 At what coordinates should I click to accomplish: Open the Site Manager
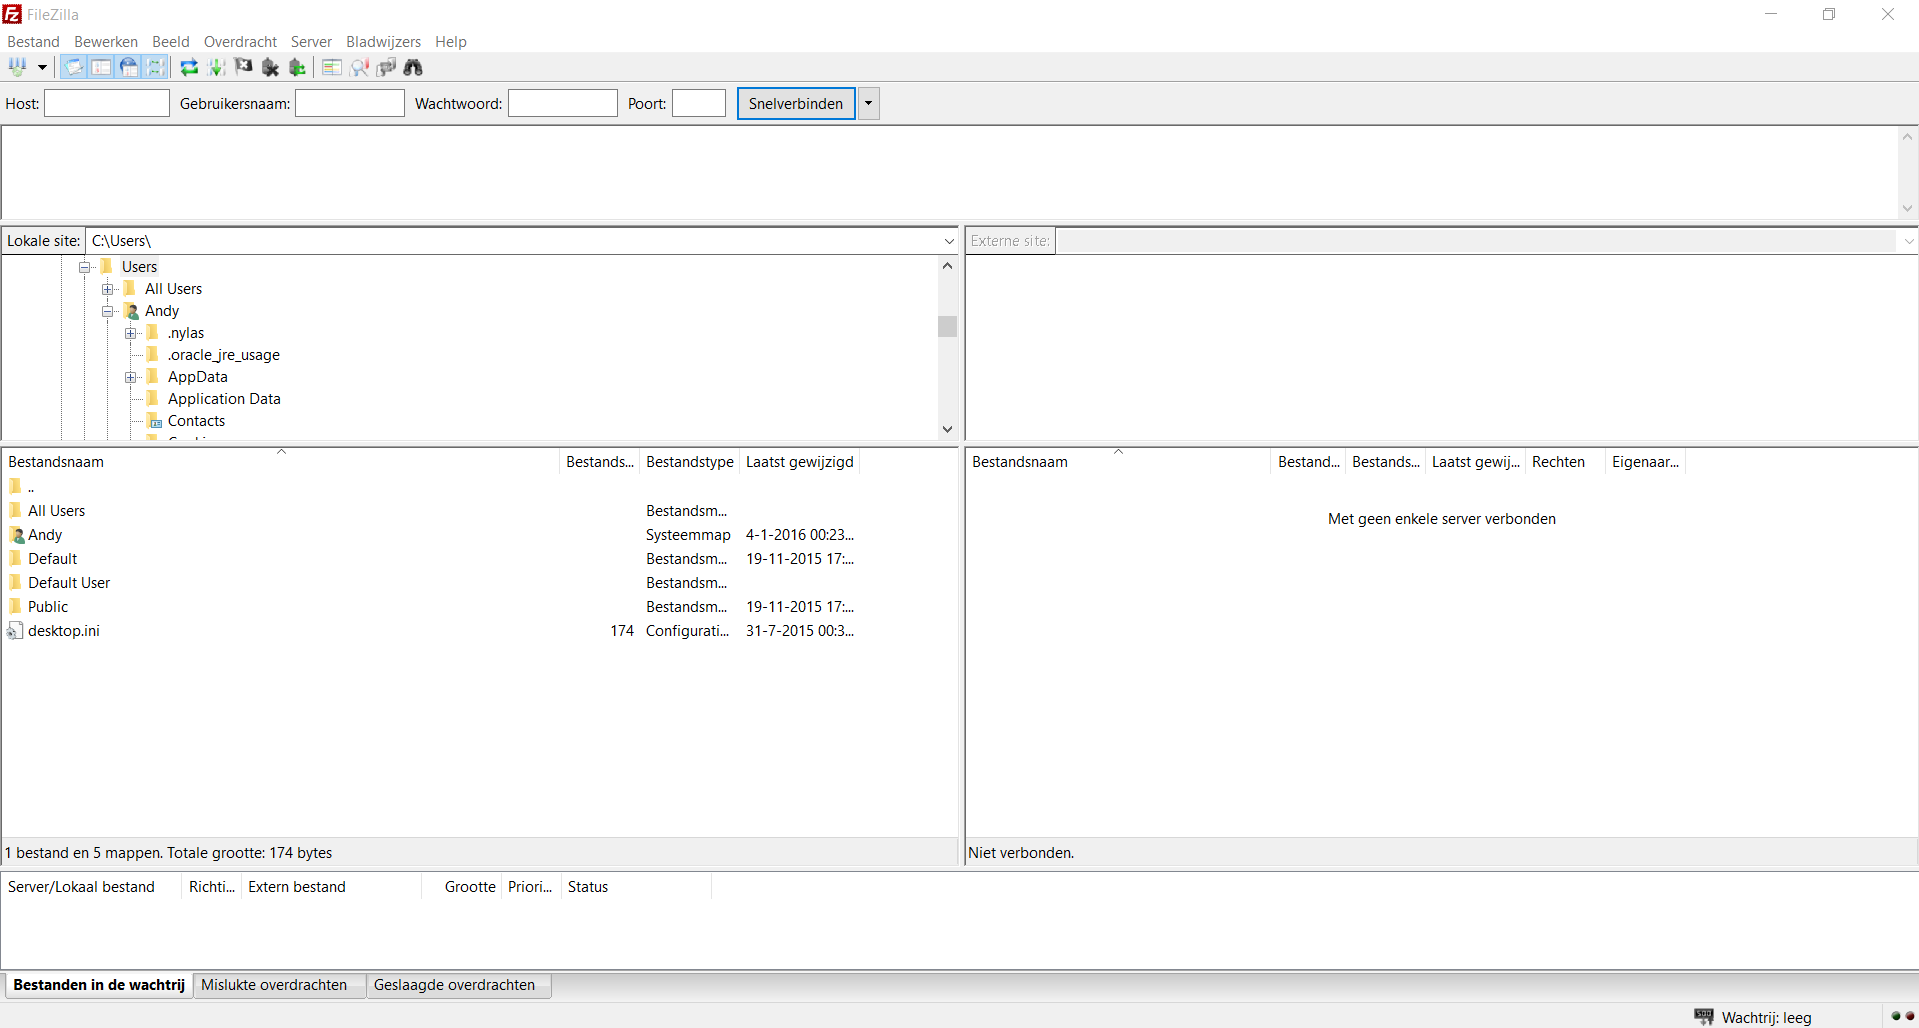(18, 67)
